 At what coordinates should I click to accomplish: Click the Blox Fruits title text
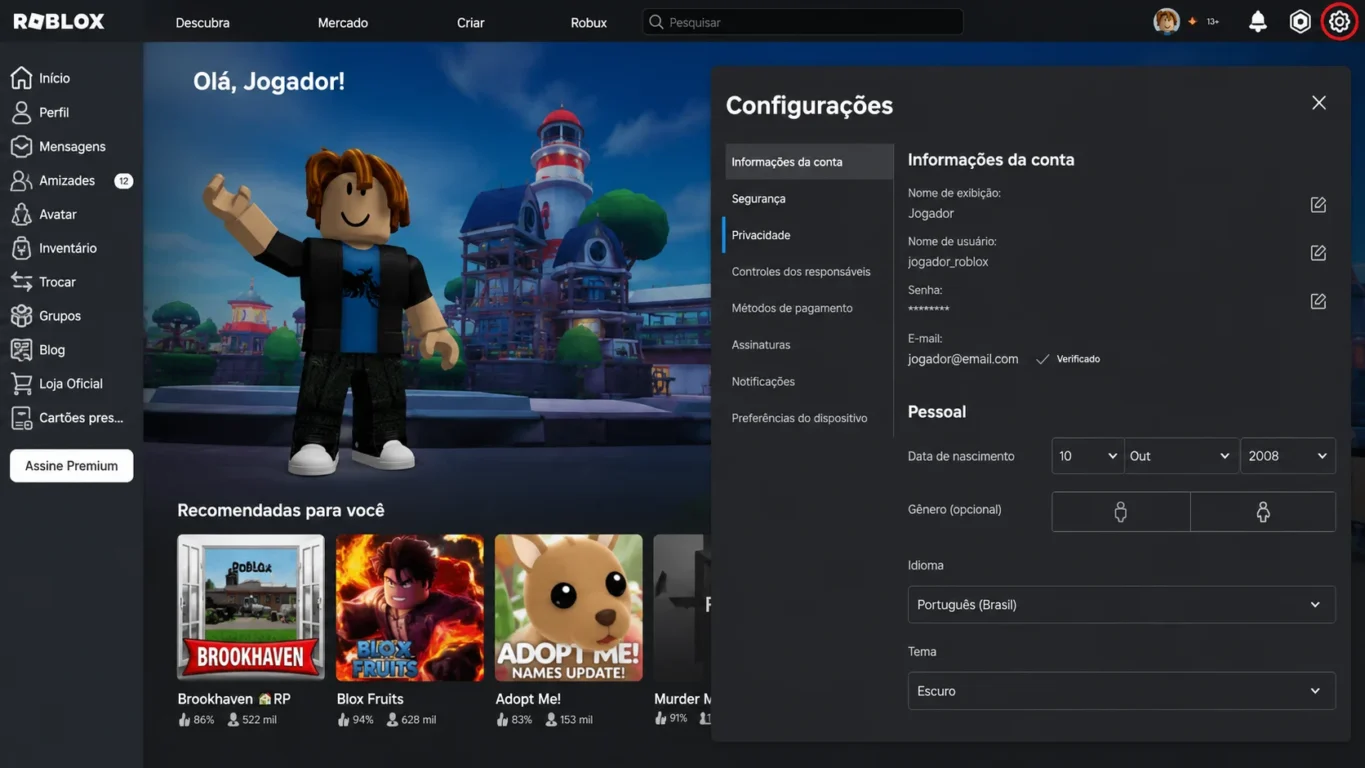coord(370,699)
